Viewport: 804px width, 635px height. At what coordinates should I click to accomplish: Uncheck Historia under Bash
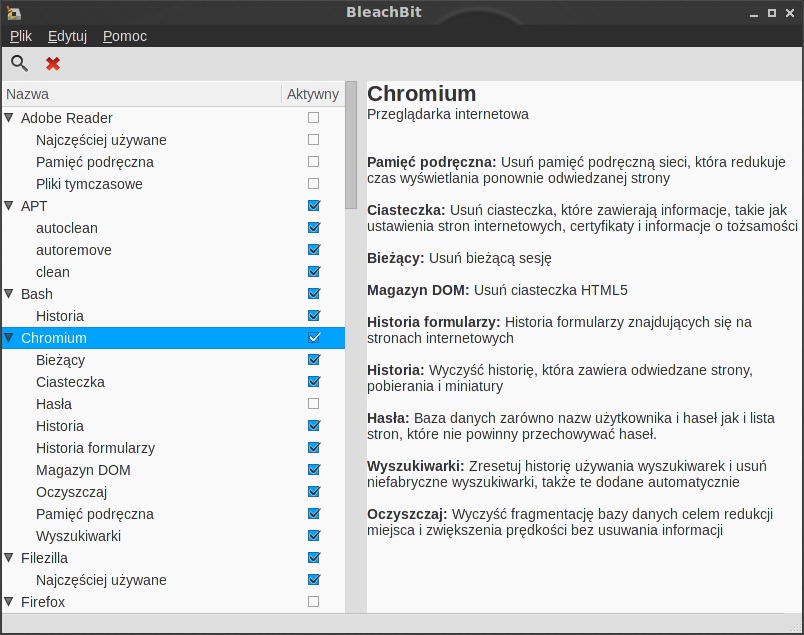(313, 316)
